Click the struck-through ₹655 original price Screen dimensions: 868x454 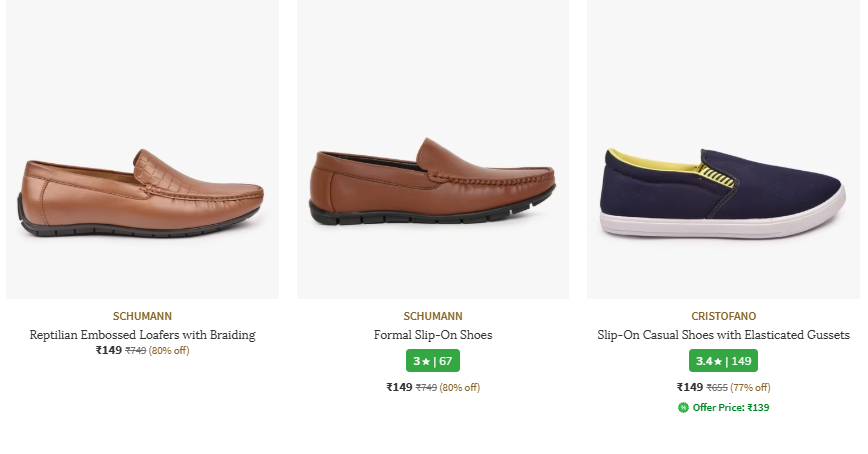click(717, 388)
